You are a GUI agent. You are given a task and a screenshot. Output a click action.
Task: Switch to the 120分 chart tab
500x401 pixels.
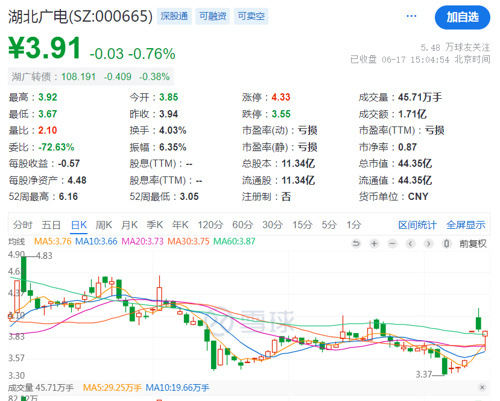pyautogui.click(x=210, y=225)
